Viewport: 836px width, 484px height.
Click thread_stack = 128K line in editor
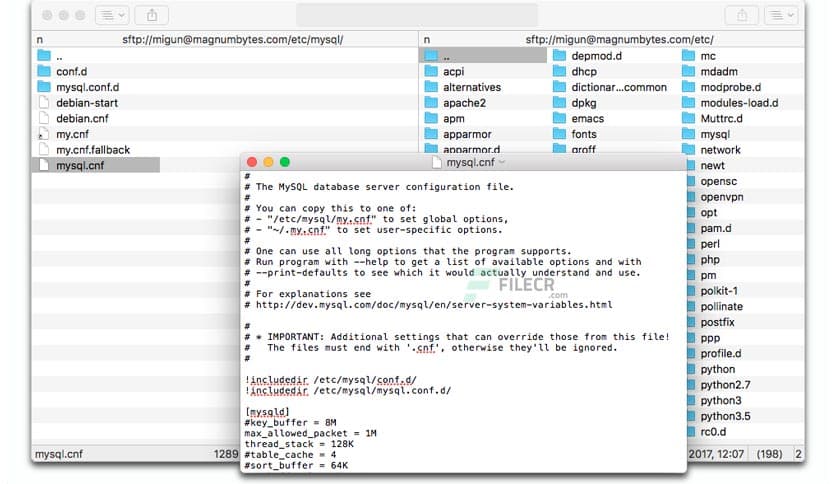(299, 444)
